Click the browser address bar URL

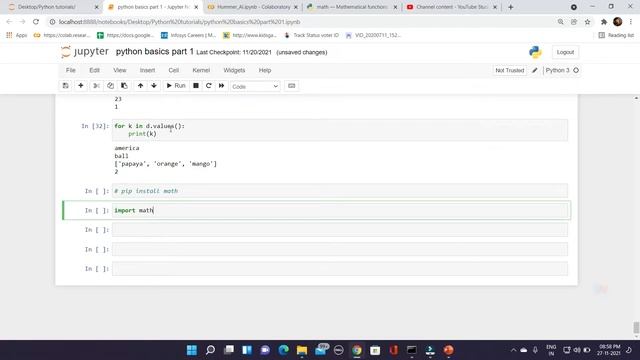click(x=179, y=22)
